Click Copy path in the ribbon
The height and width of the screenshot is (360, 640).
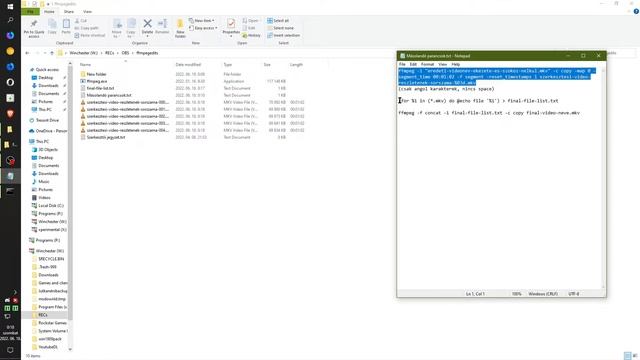coord(86,28)
